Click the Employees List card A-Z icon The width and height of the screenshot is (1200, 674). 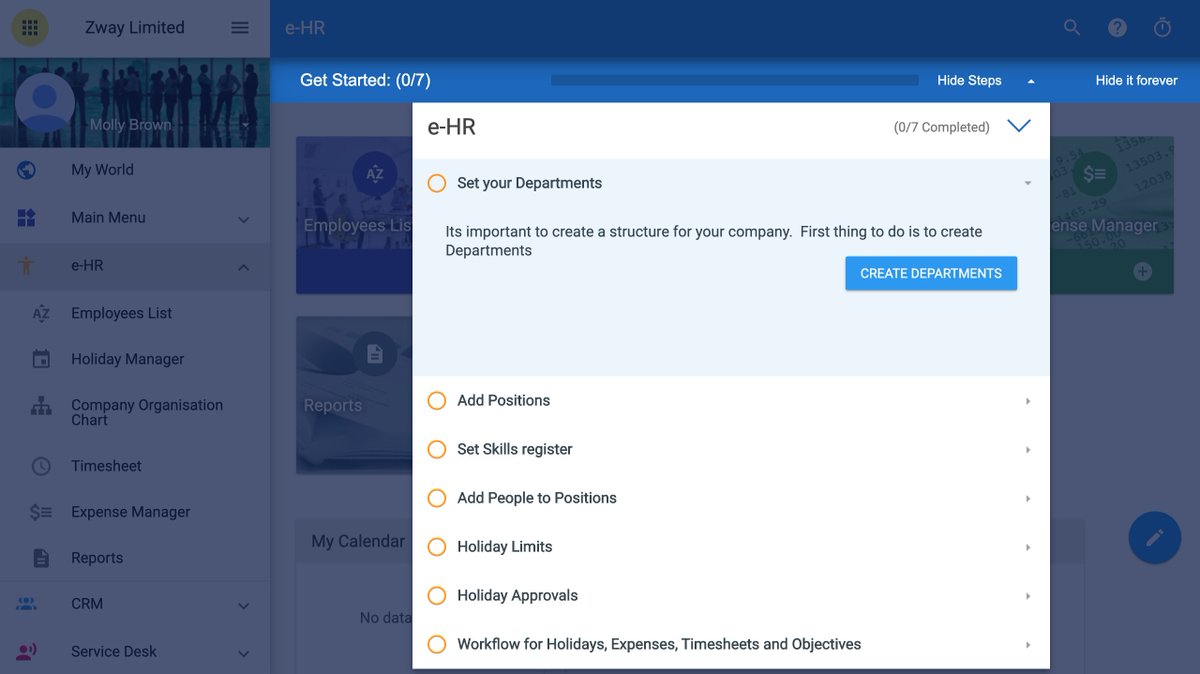375,174
